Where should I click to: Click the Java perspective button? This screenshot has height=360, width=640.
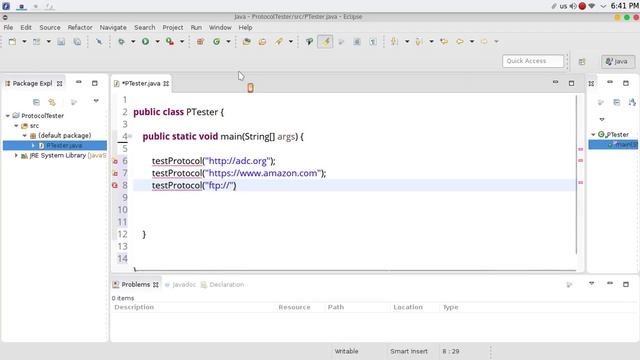618,62
